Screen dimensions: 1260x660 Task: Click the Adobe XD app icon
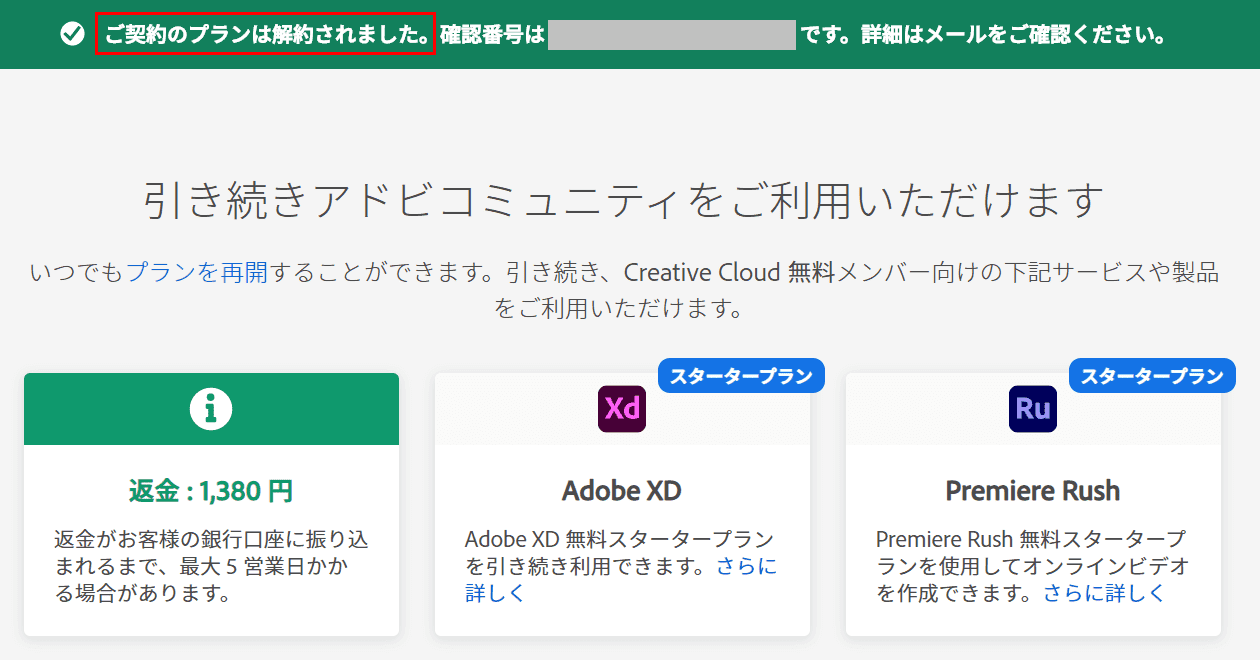(x=622, y=408)
